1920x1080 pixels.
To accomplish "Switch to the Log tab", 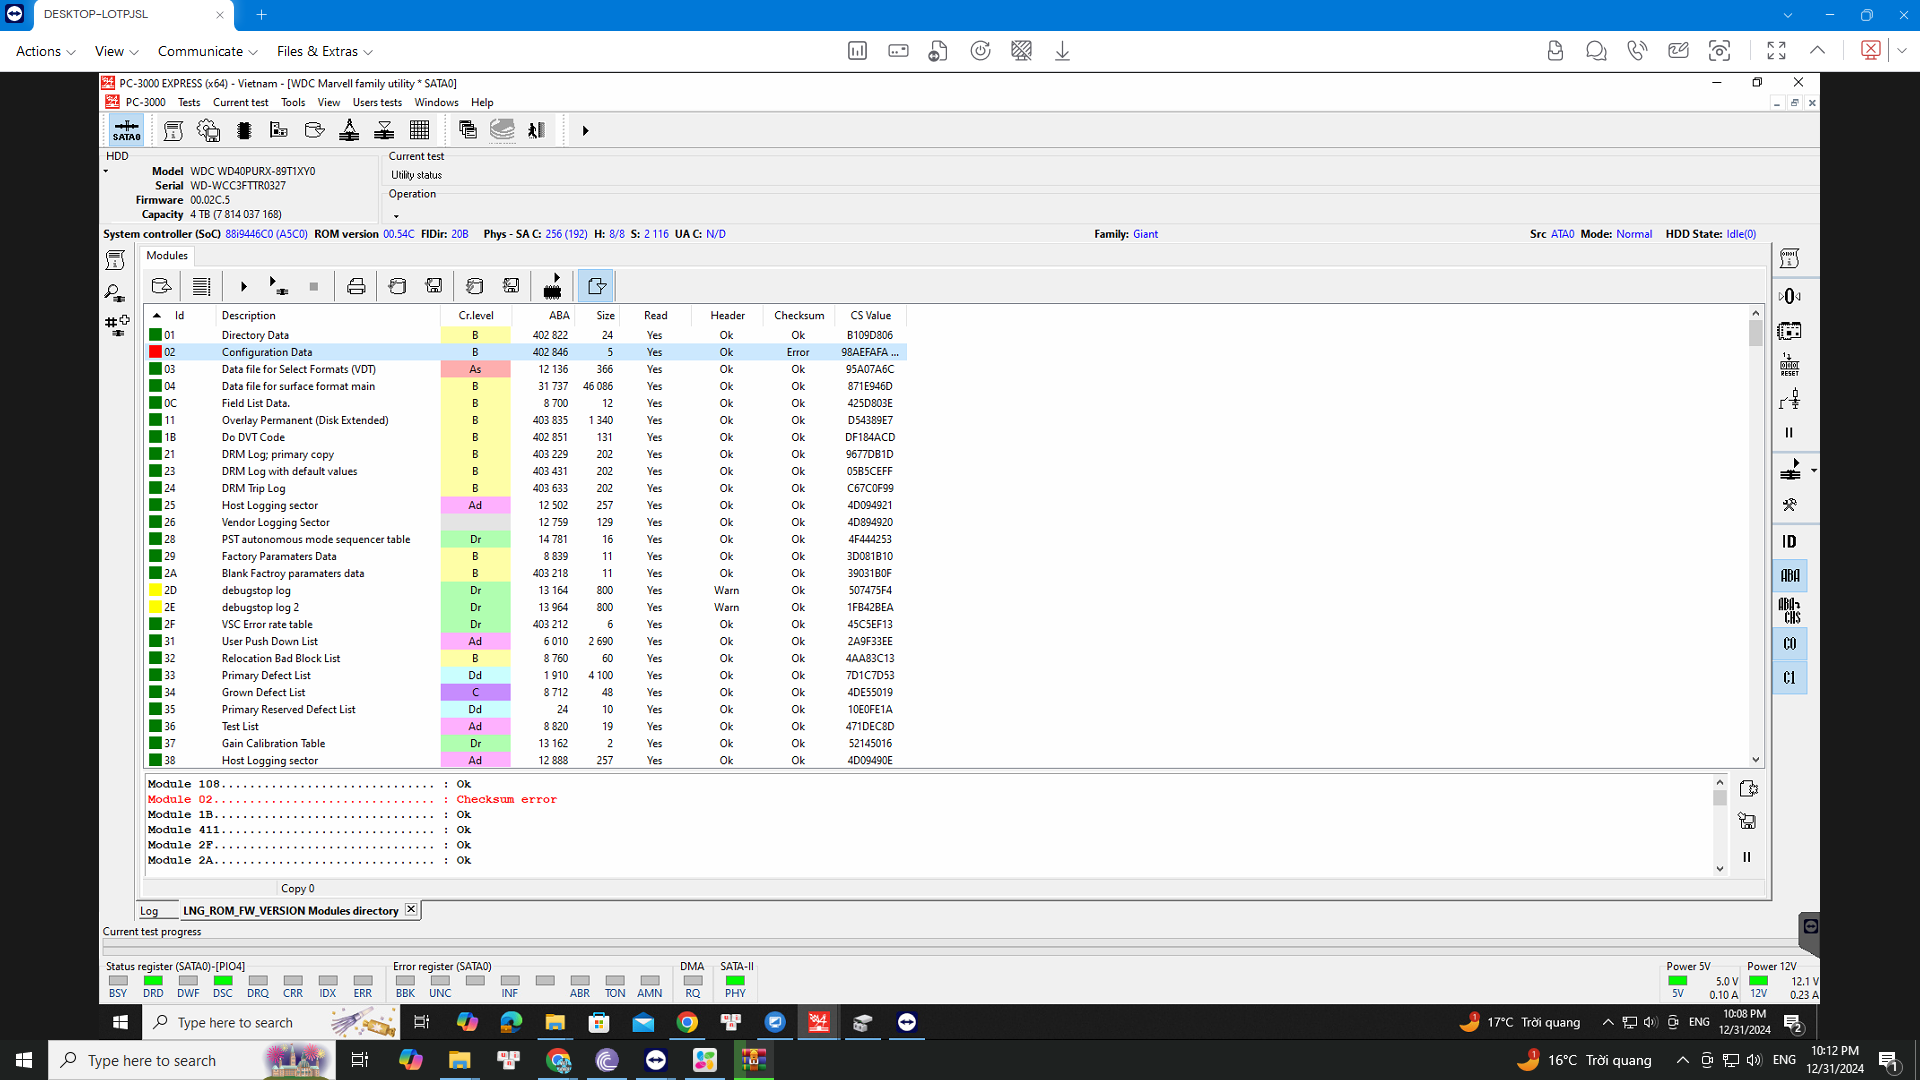I will pyautogui.click(x=149, y=911).
